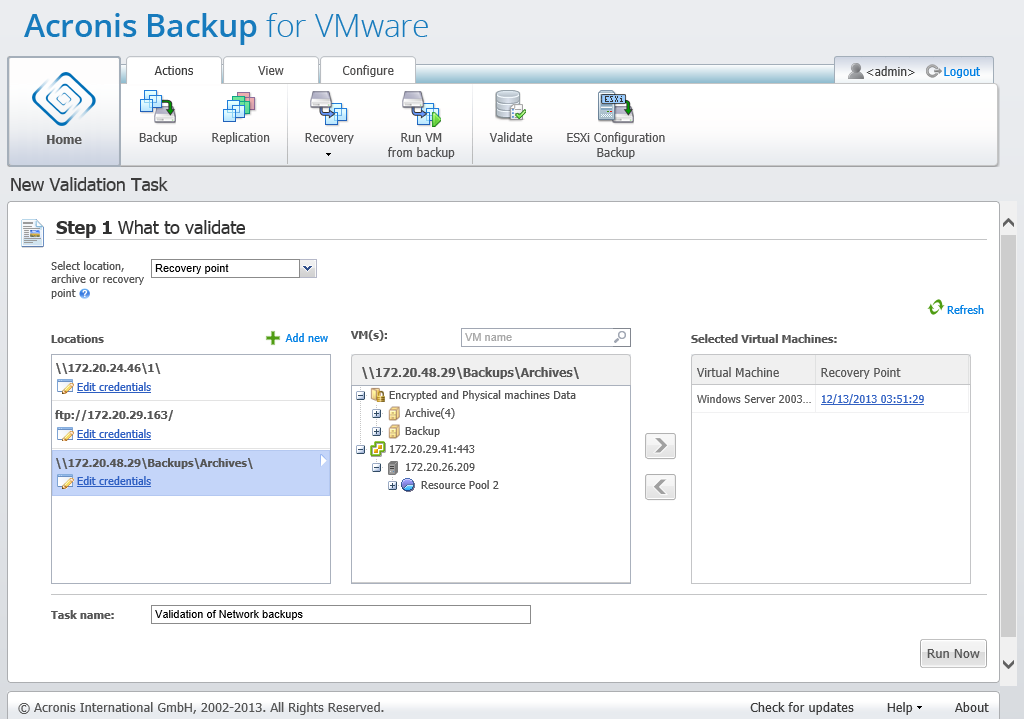Edit credentials for \\172.20.24.46\1\

(x=114, y=387)
